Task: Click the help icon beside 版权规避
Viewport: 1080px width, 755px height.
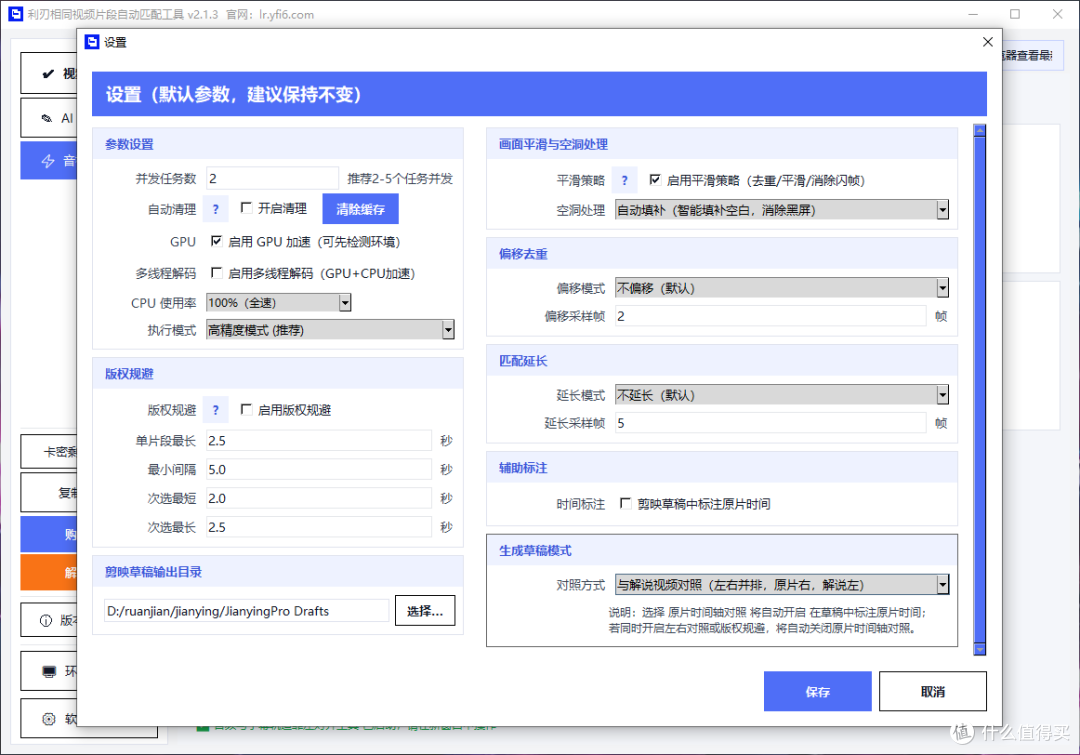Action: [216, 411]
